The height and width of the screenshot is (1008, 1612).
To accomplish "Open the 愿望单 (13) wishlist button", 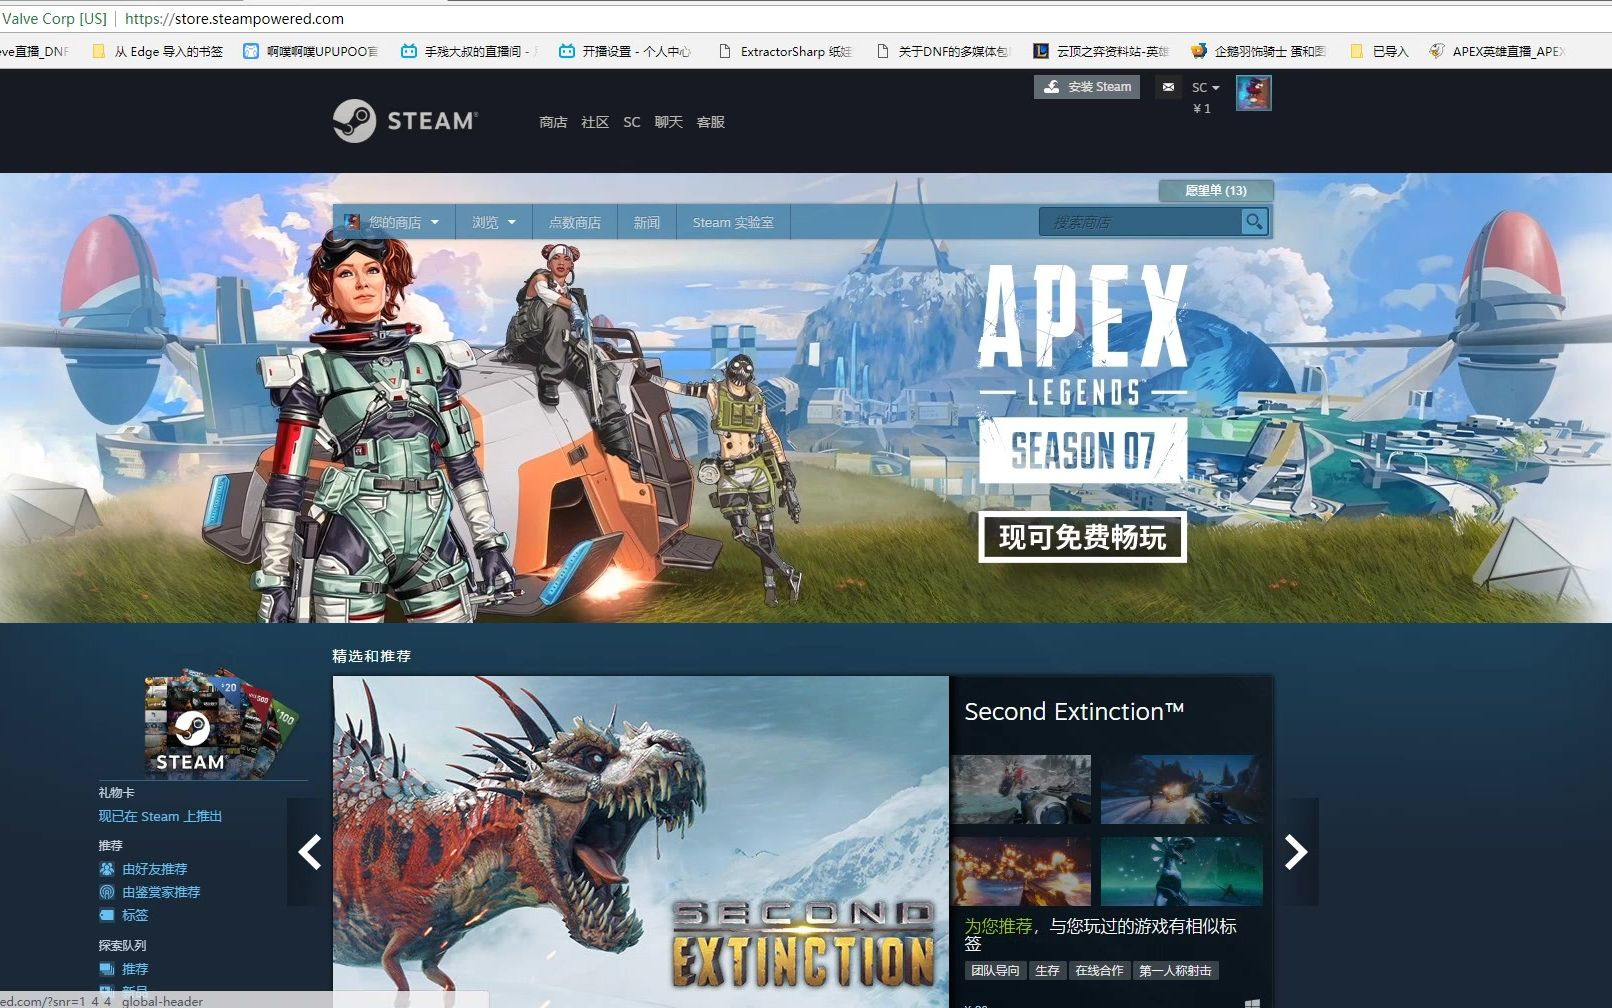I will (1216, 190).
